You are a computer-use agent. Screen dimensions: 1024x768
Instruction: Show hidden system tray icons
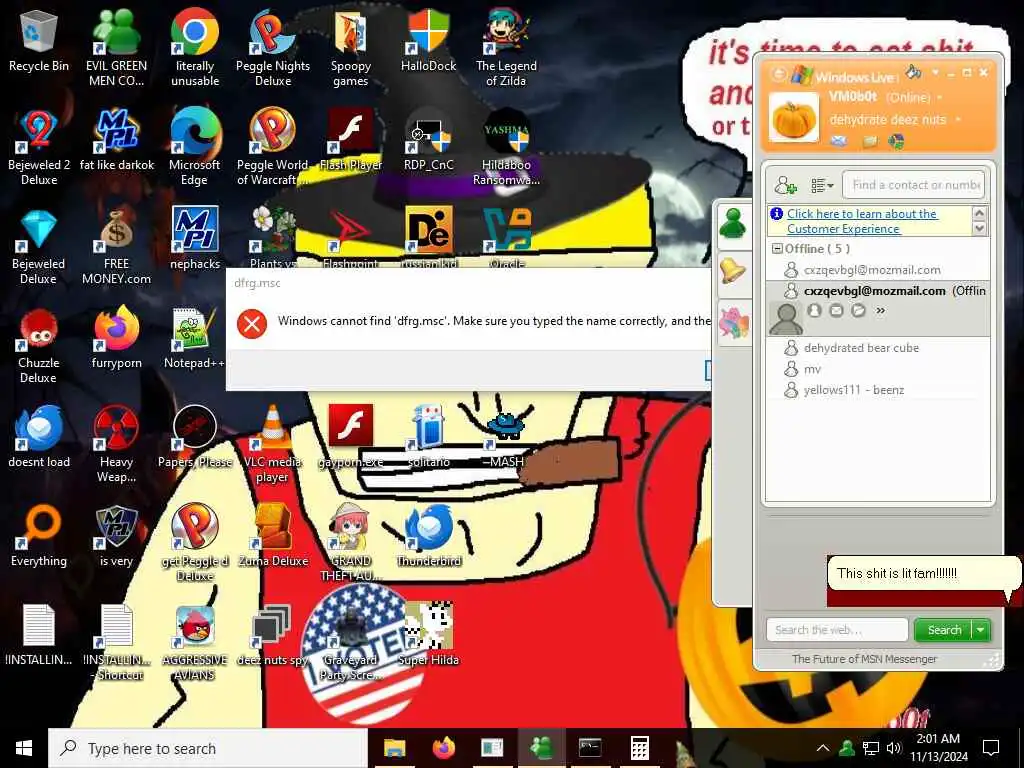click(x=823, y=748)
